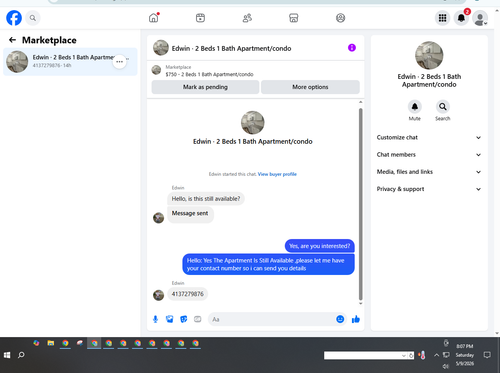Expand Media, files and links section
500x373 pixels.
[x=429, y=172]
